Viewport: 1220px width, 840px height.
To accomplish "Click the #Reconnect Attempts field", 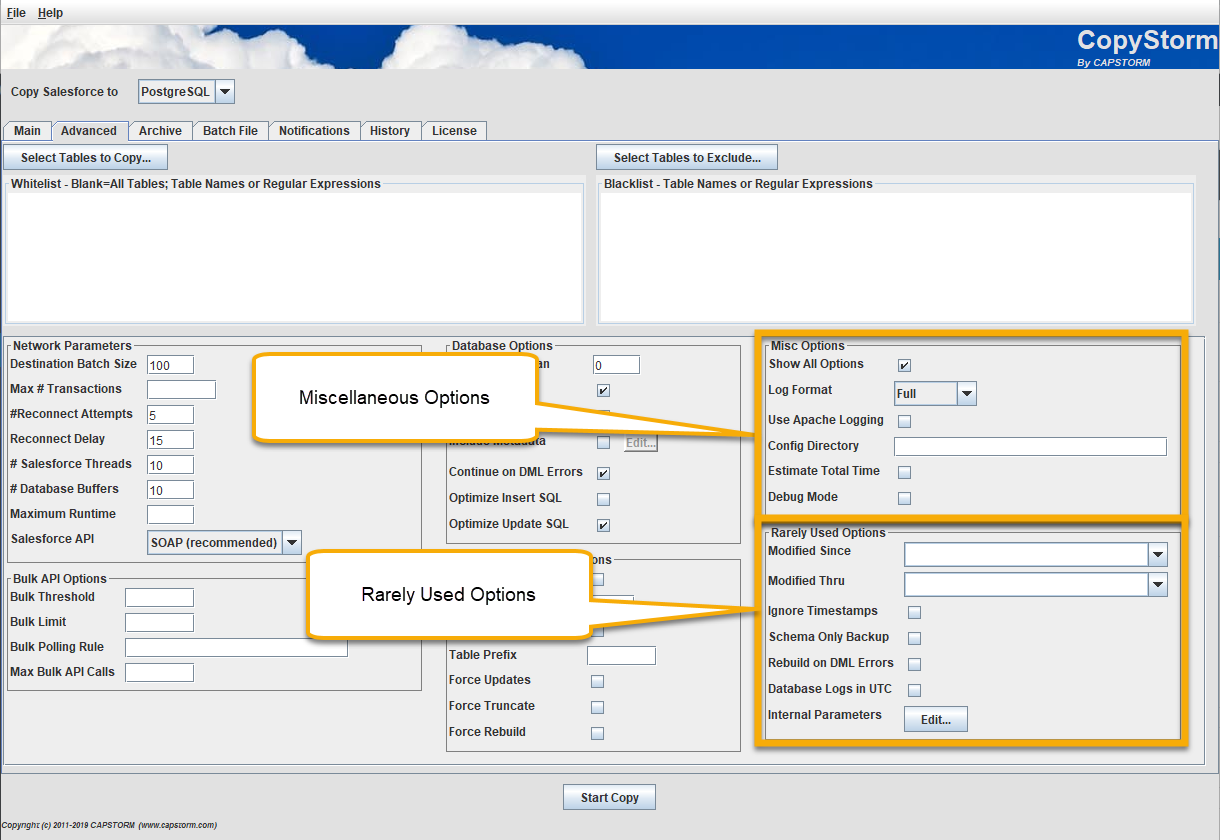I will (170, 415).
